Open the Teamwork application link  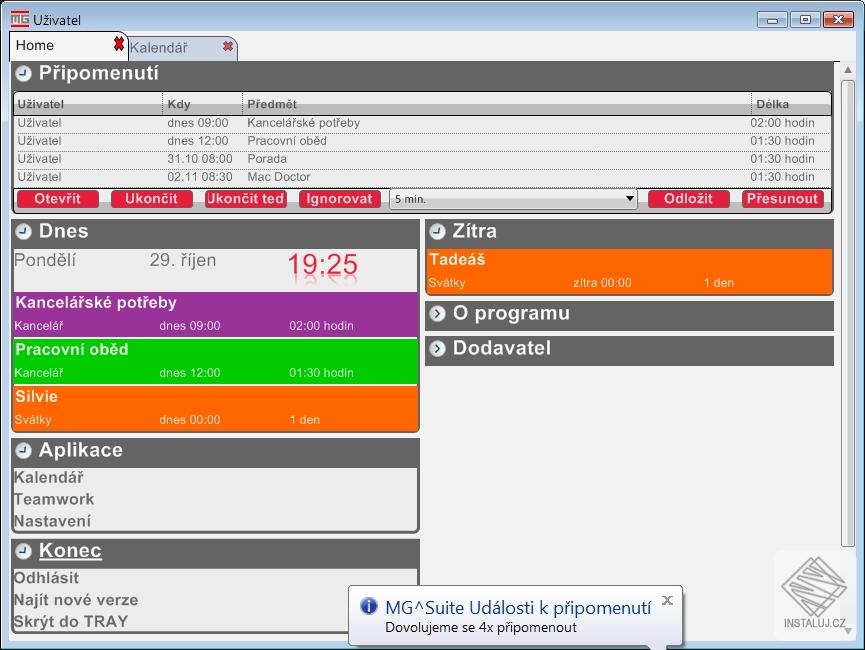pyautogui.click(x=54, y=499)
